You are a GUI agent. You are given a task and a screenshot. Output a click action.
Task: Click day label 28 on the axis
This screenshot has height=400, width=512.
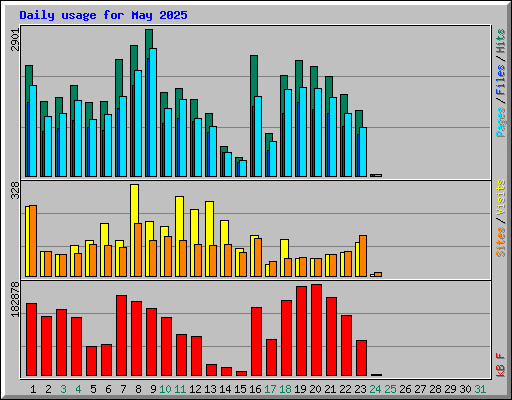tap(435, 389)
